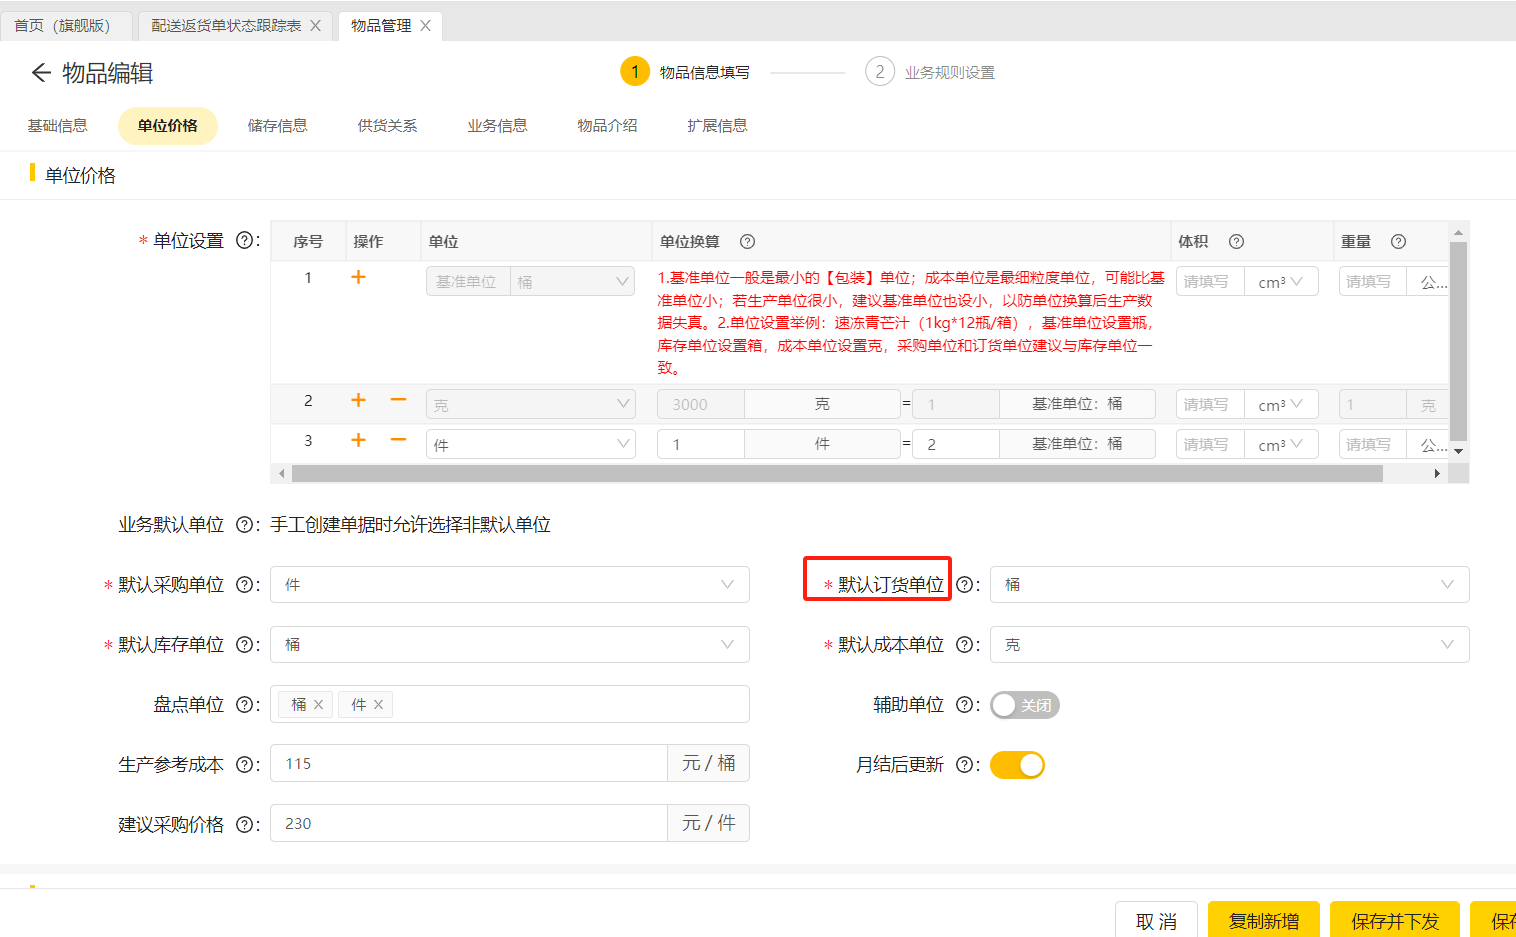Click the 生产参考成本 input field
1516x937 pixels.
tap(468, 764)
